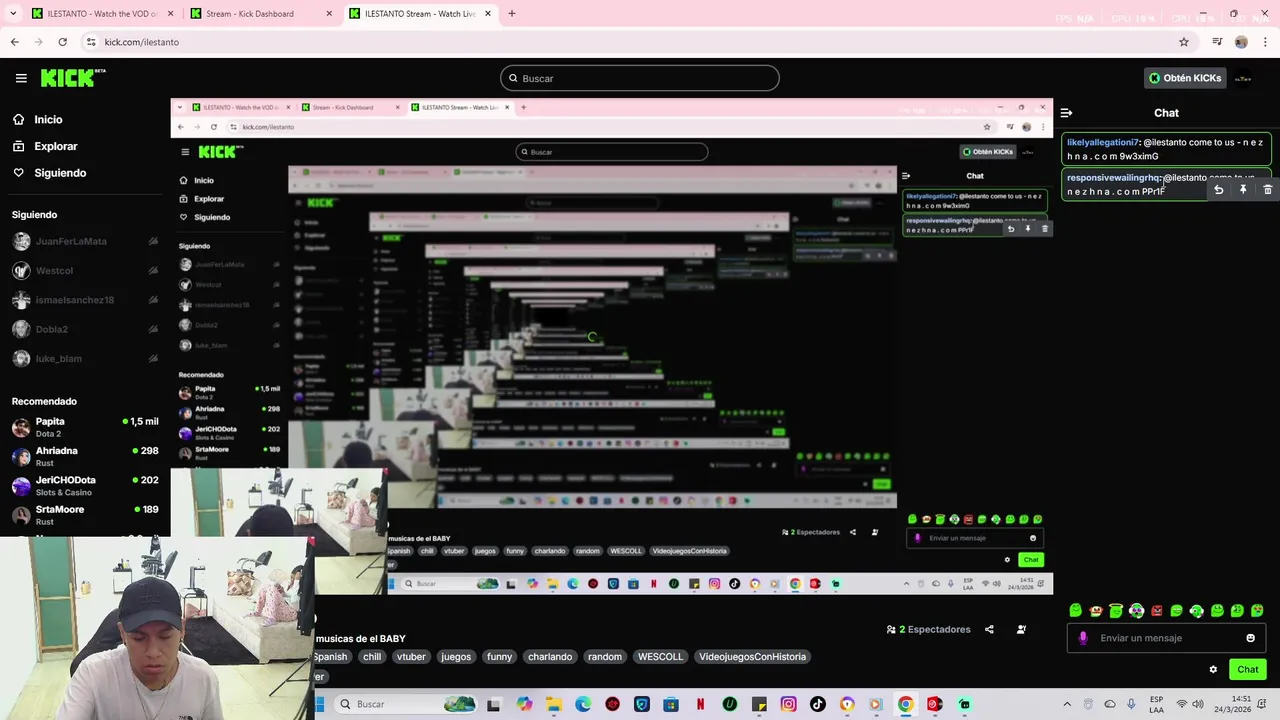Screen dimensions: 1280x720
Task: Click the likelyallegationi7 username in chat
Action: [x=1103, y=143]
